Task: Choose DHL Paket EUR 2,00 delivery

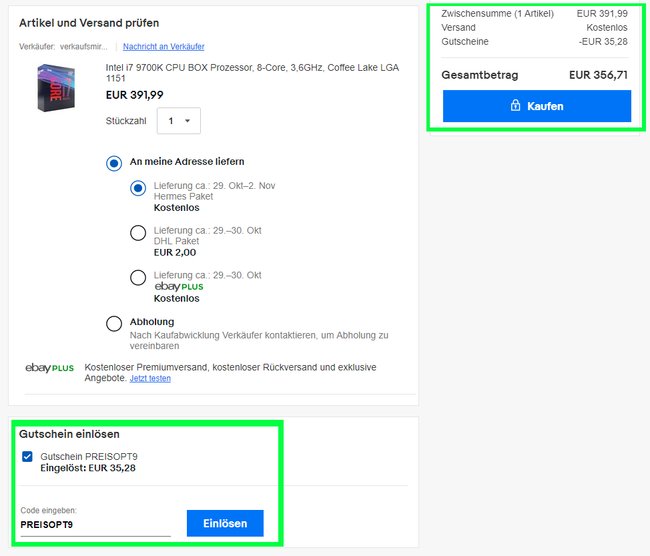Action: 138,233
